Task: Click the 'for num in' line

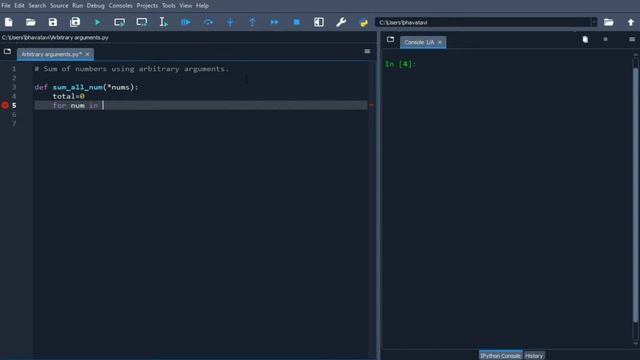Action: tap(76, 105)
